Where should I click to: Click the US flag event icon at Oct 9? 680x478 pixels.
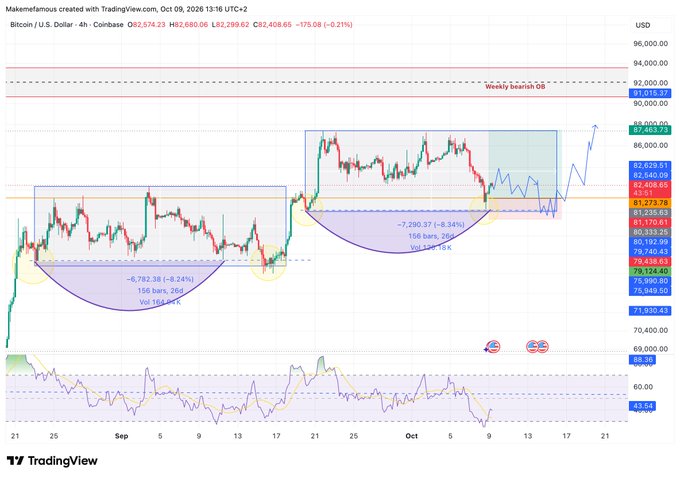pyautogui.click(x=494, y=347)
